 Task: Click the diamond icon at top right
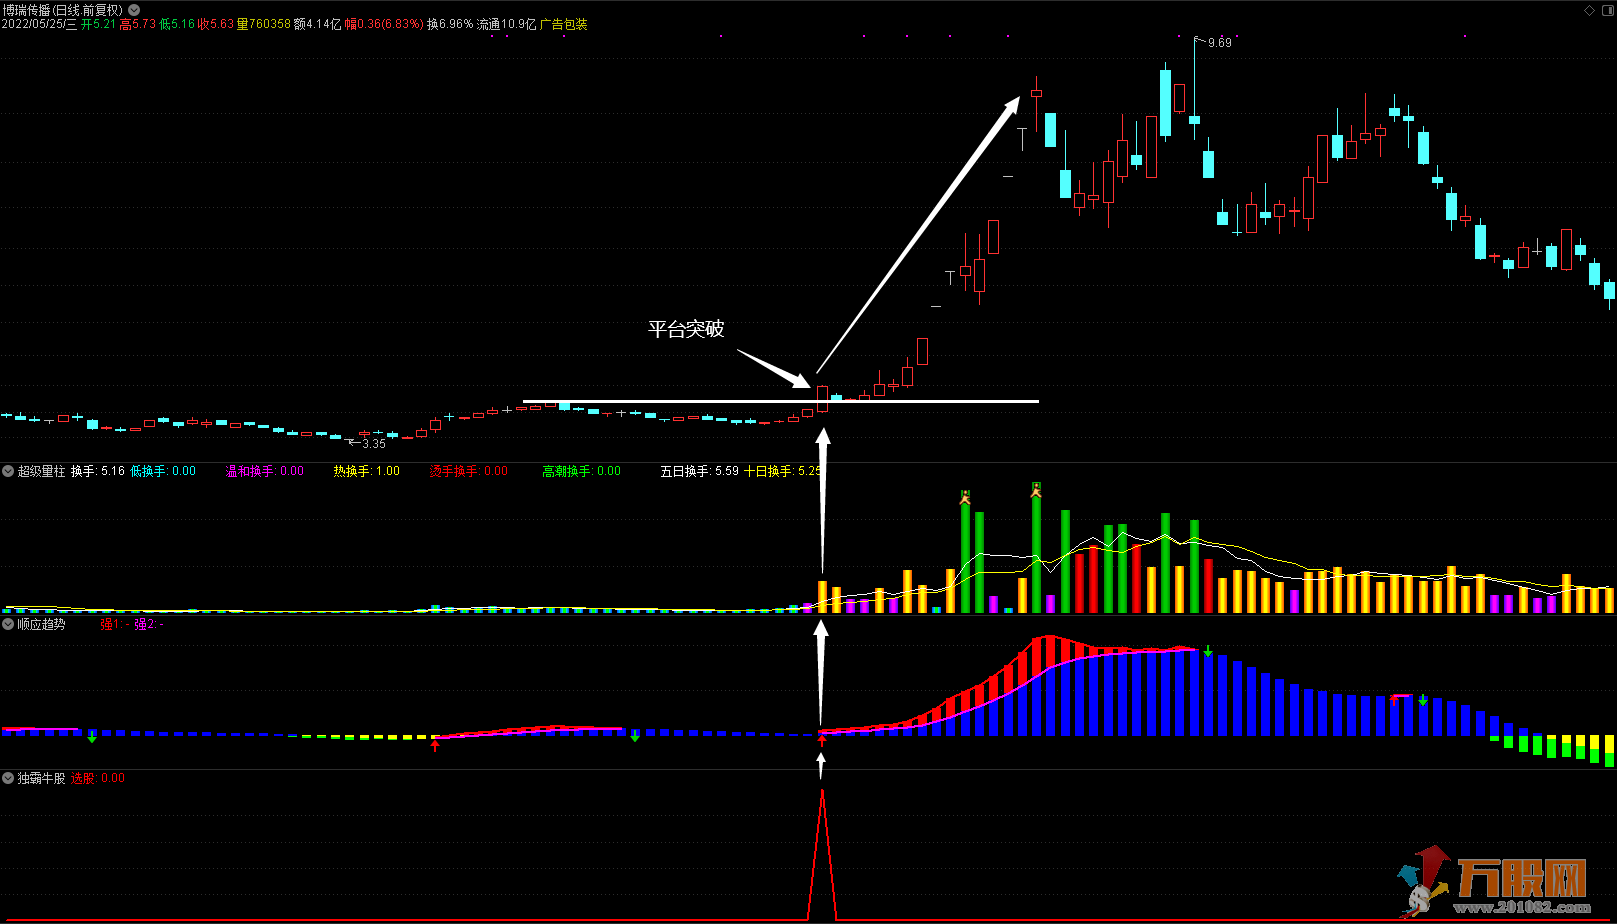[x=1589, y=10]
